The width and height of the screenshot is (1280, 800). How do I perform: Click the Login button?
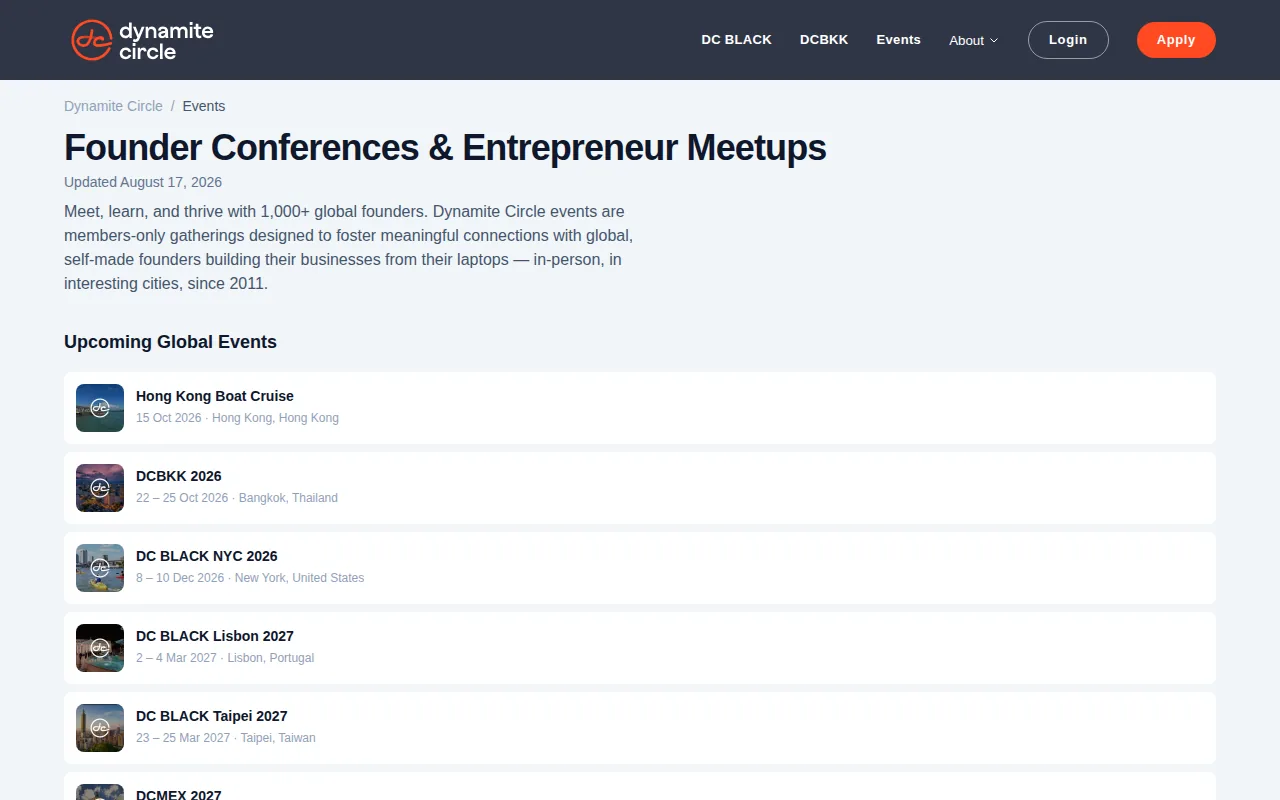tap(1068, 40)
